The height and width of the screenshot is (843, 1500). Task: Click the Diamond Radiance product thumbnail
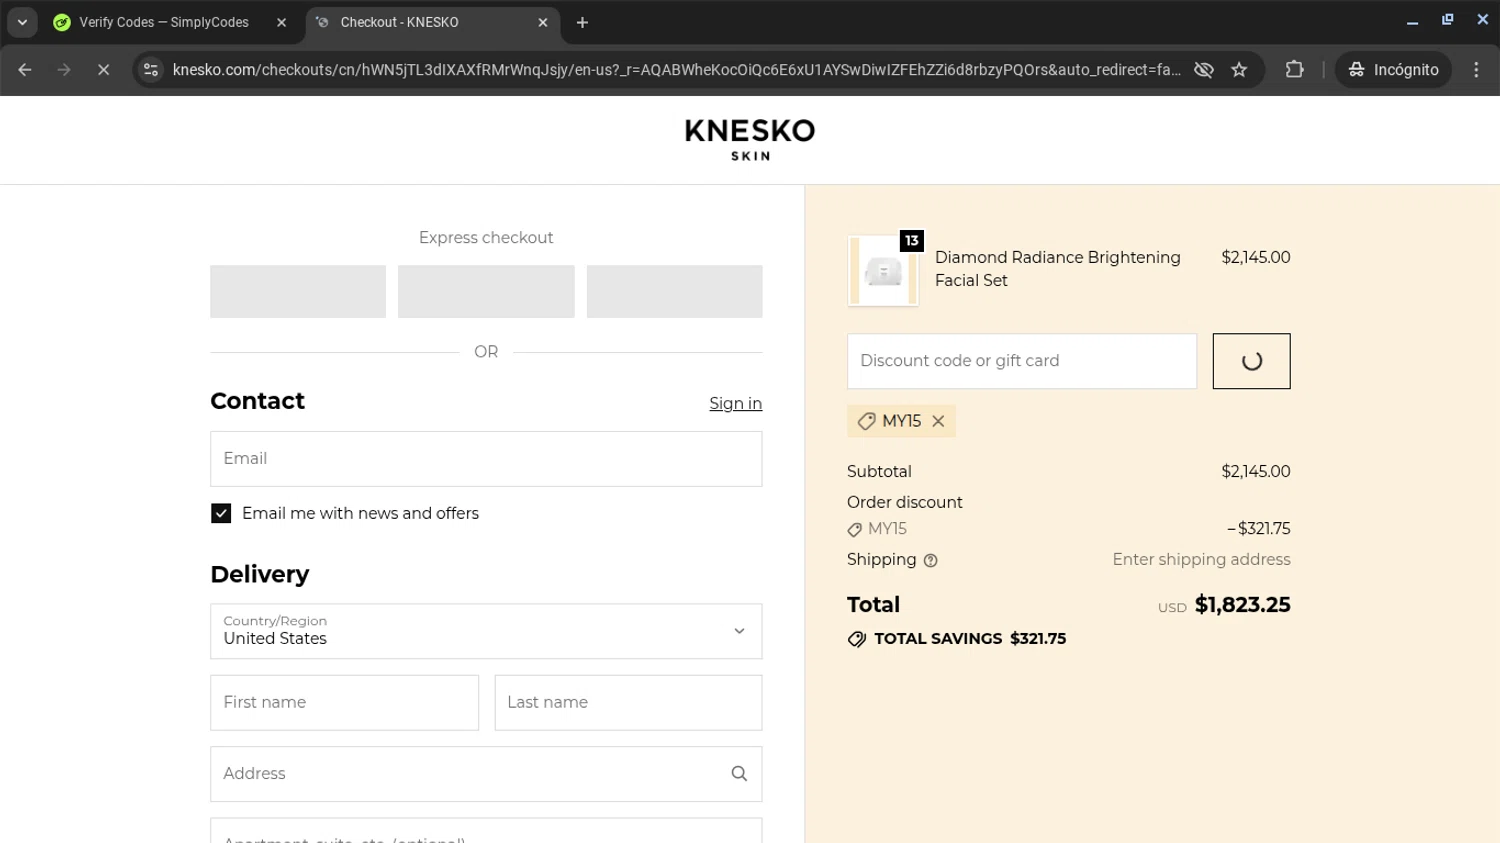[883, 271]
